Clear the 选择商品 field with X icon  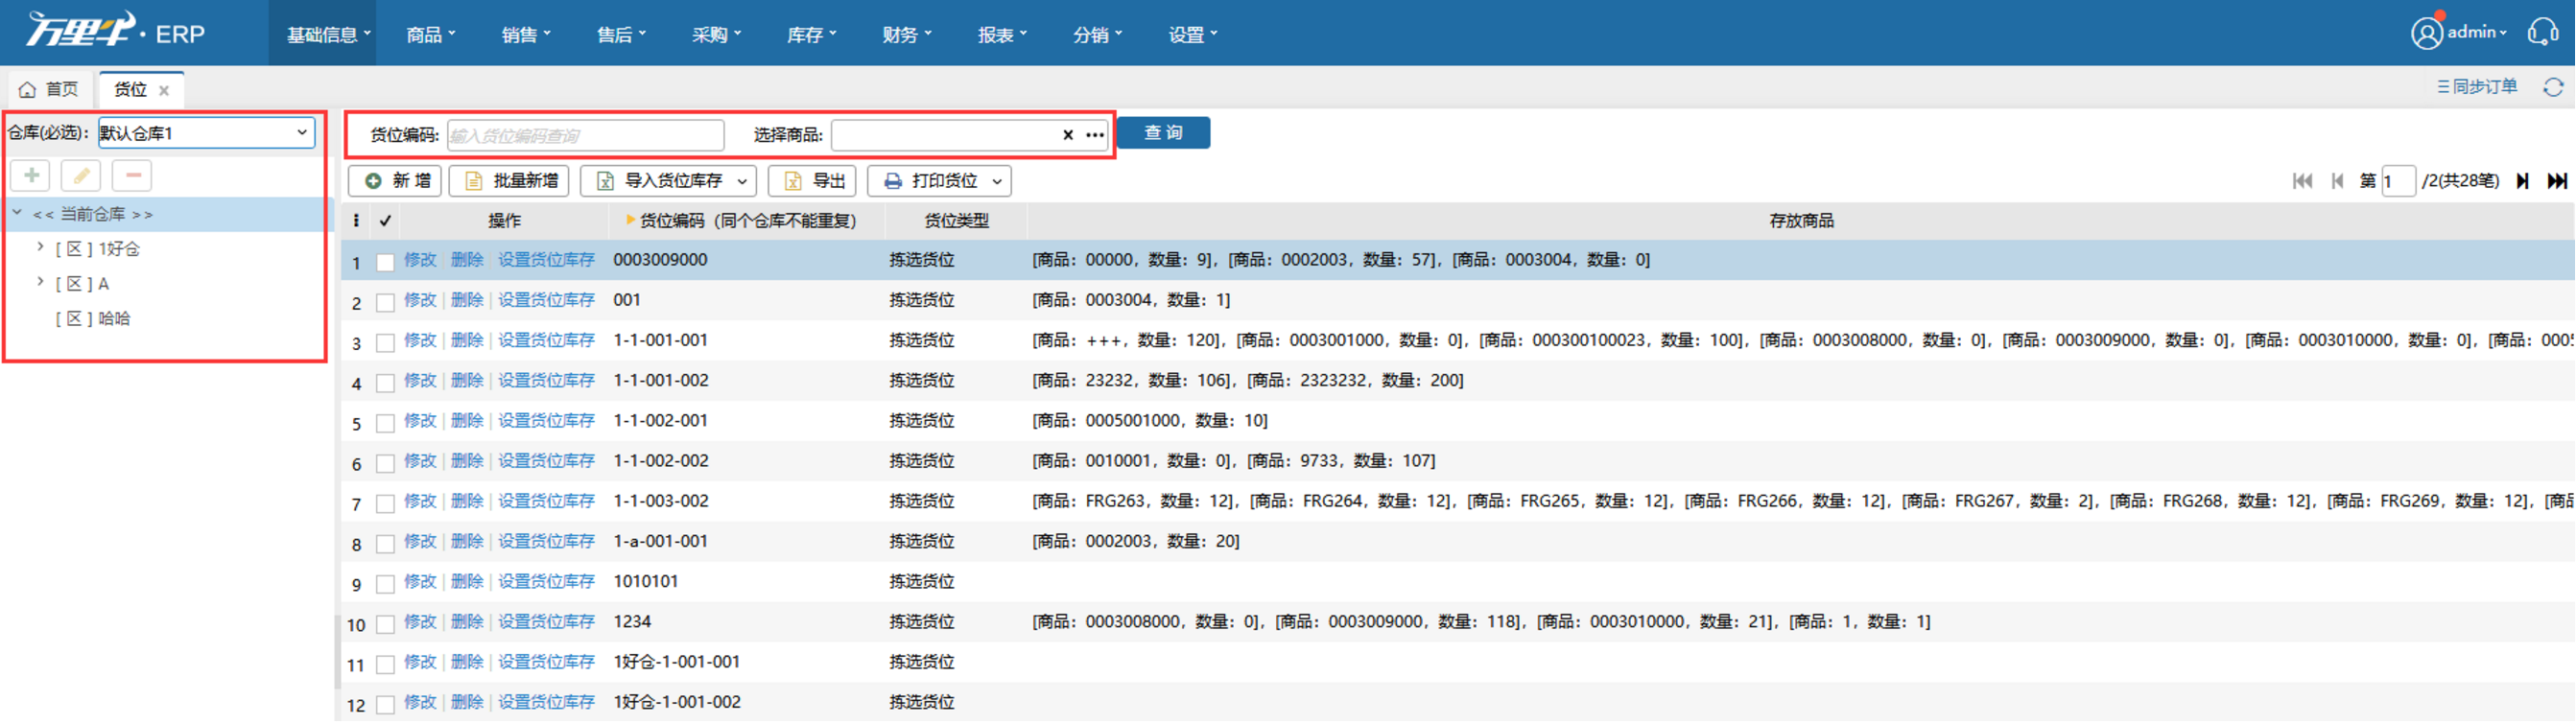[x=1067, y=135]
